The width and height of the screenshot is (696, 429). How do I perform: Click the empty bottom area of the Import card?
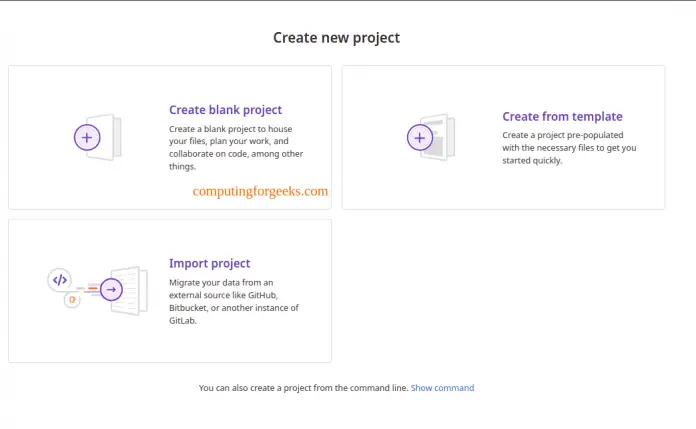[170, 345]
